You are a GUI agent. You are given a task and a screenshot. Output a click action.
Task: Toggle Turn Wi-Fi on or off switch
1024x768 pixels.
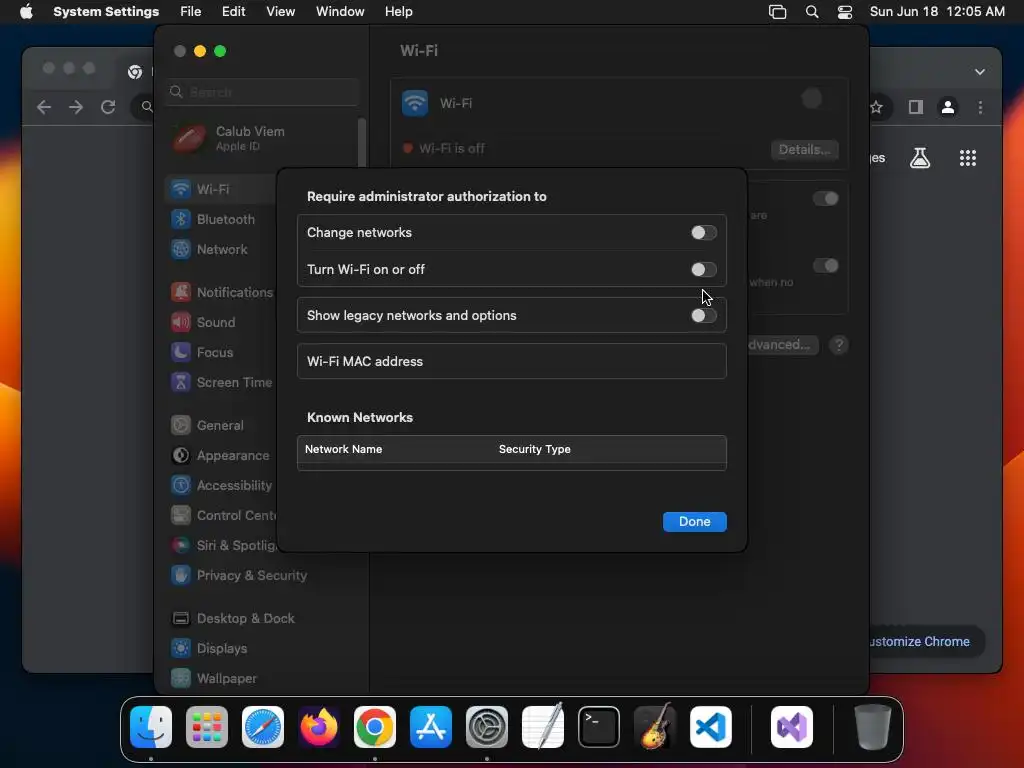(703, 269)
